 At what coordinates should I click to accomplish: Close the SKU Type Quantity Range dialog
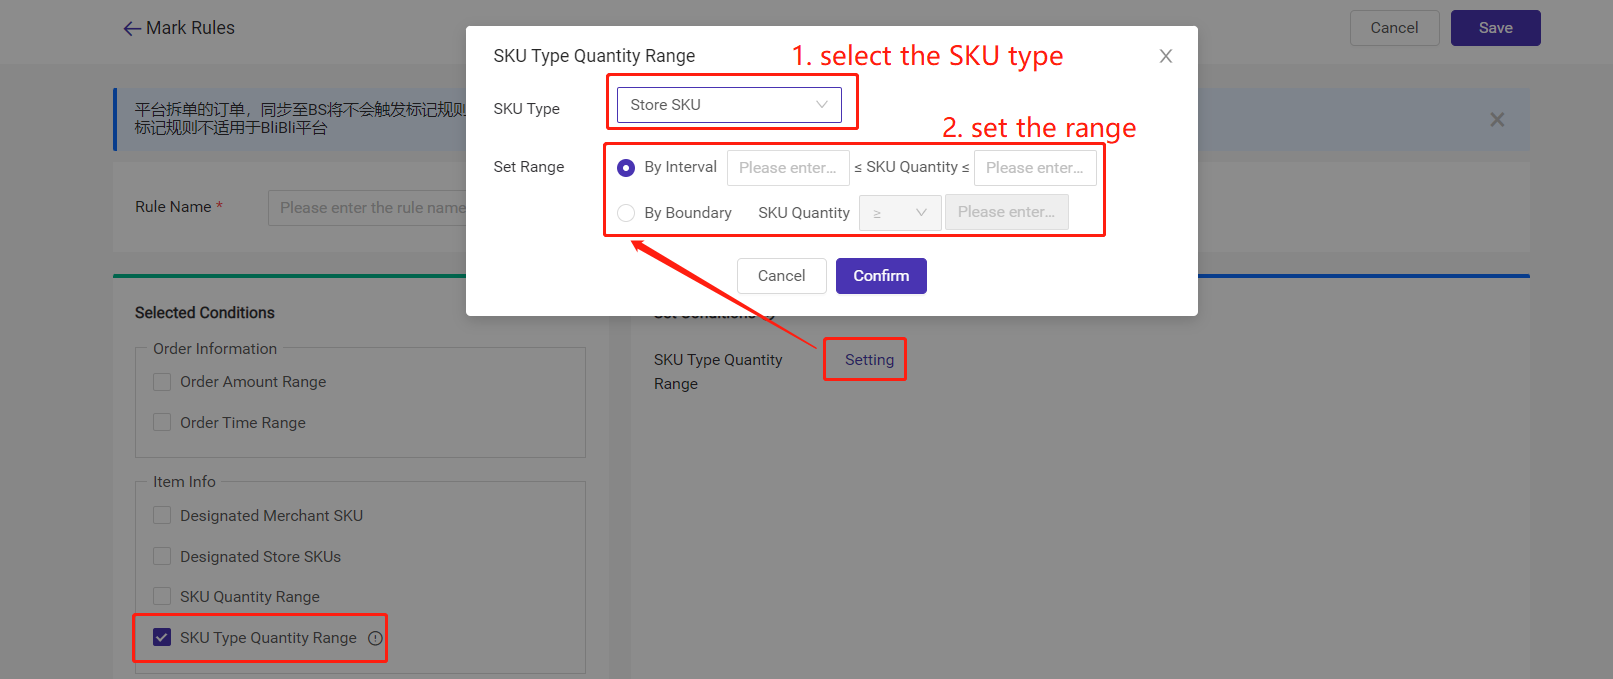pos(1166,56)
